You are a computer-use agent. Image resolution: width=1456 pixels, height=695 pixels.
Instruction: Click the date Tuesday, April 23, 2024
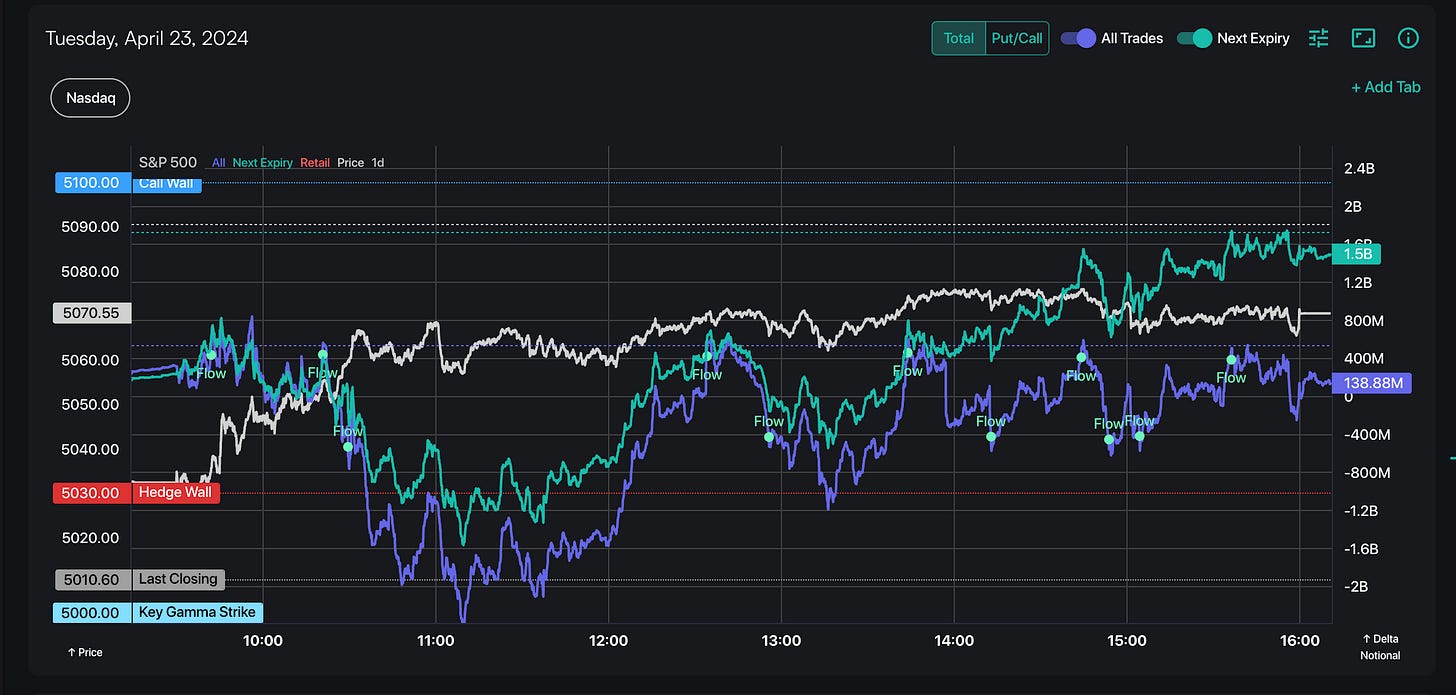[x=147, y=38]
